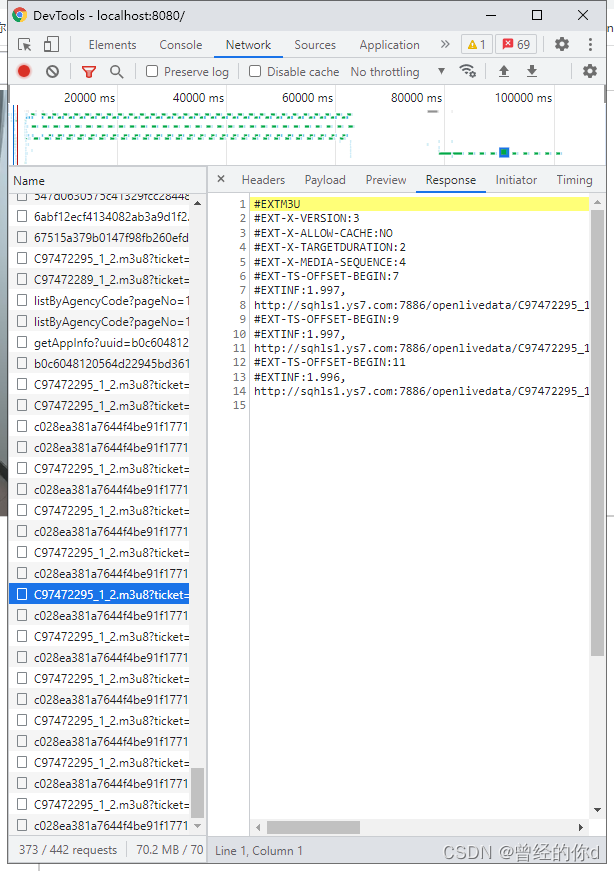Open network settings gear icon
614x871 pixels.
(590, 71)
